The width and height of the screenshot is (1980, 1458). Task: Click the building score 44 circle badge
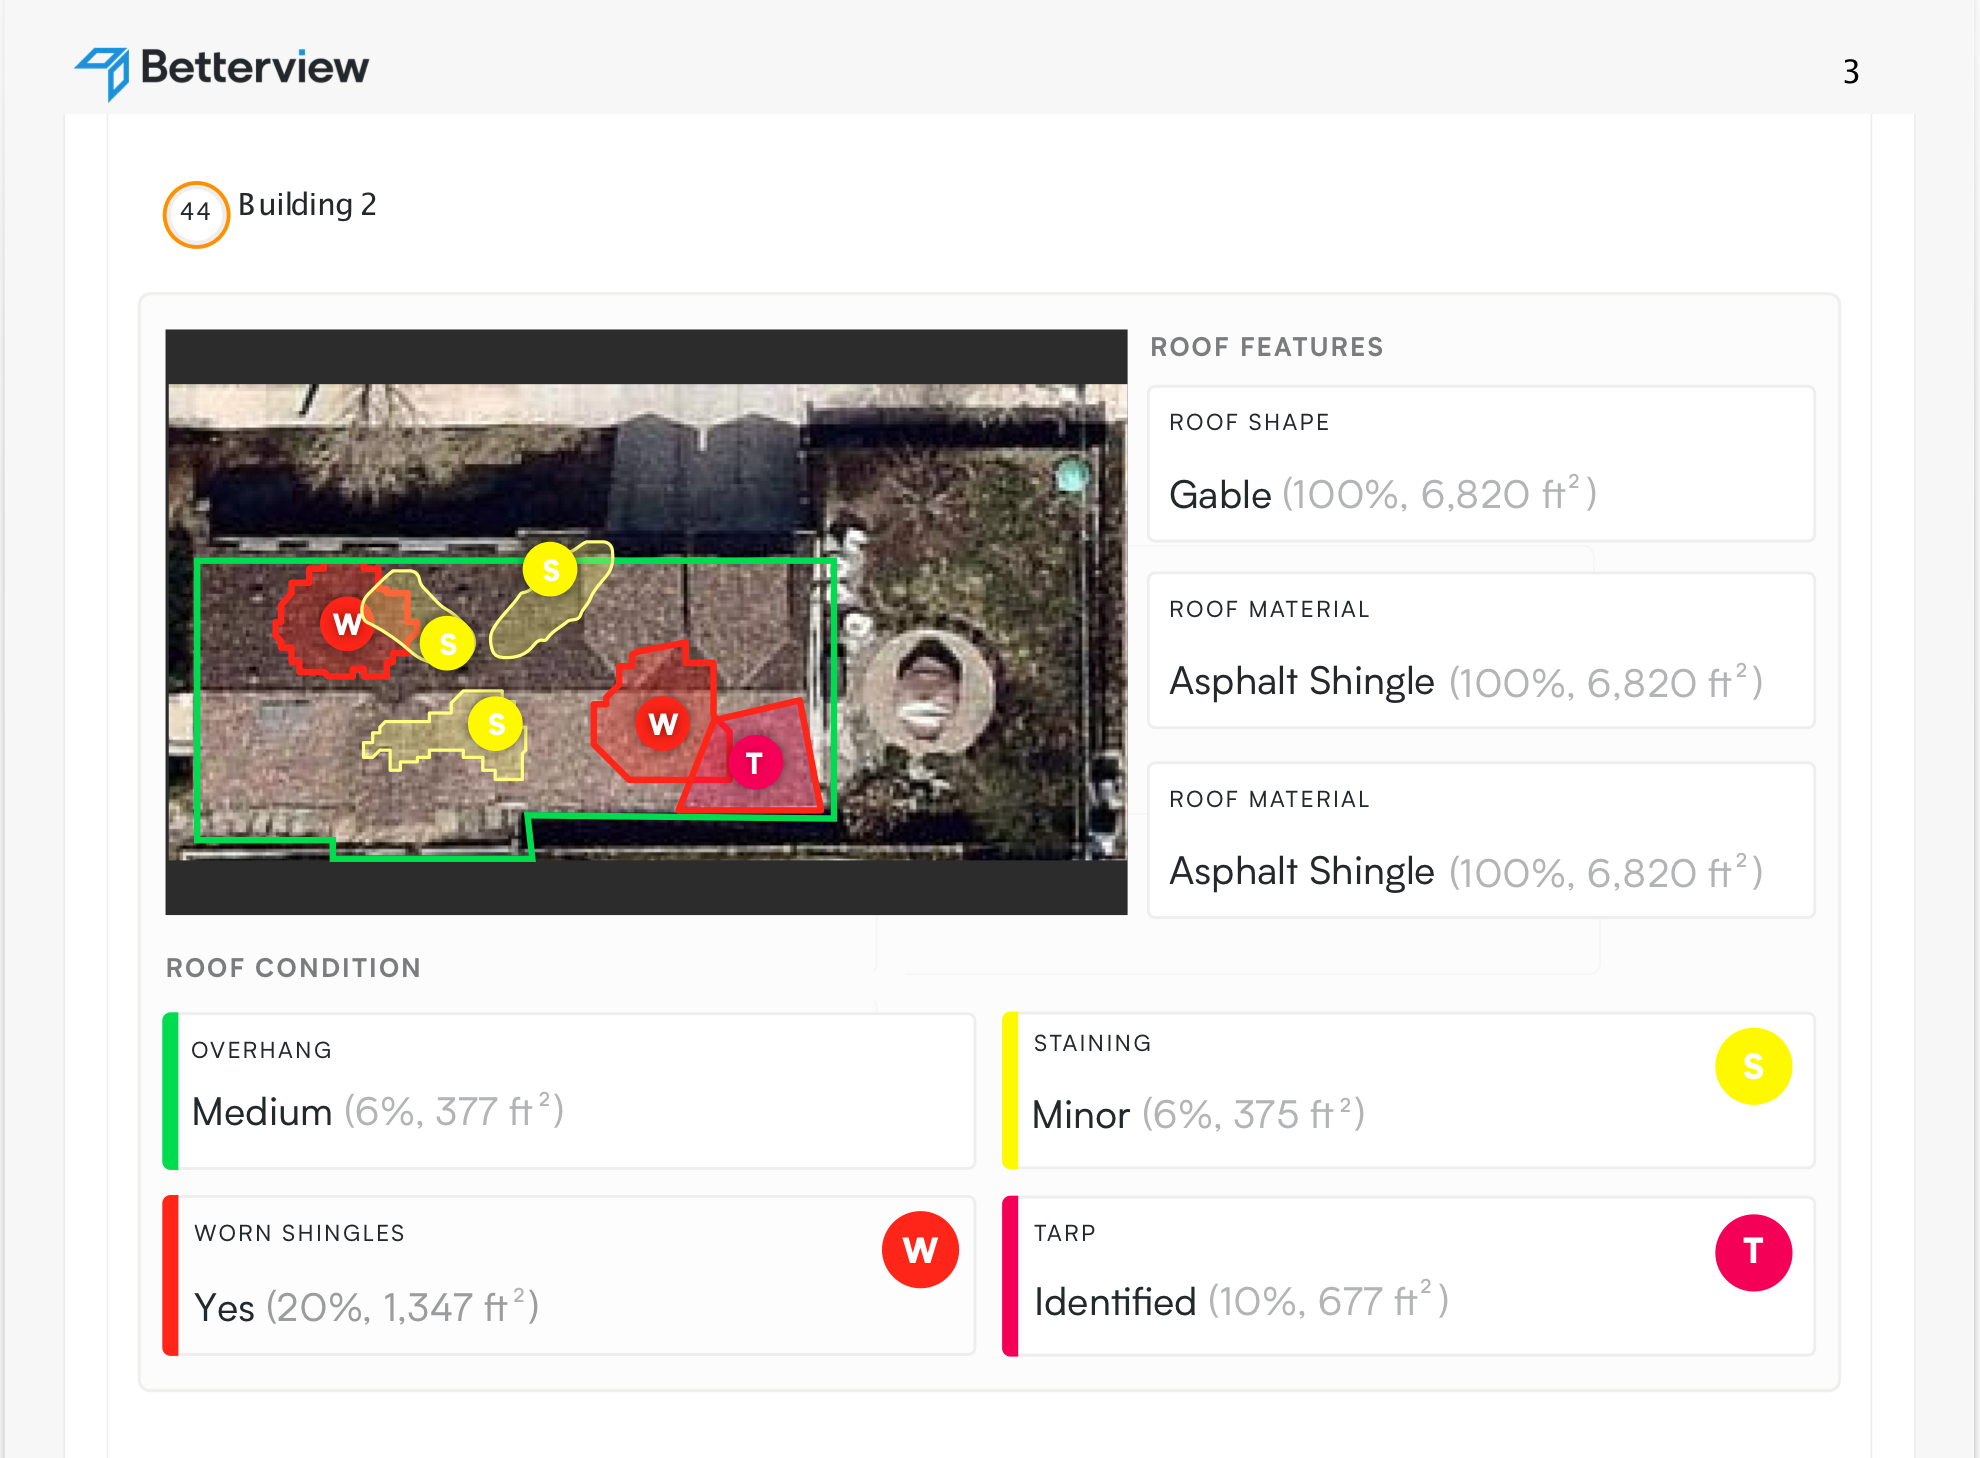[x=196, y=214]
